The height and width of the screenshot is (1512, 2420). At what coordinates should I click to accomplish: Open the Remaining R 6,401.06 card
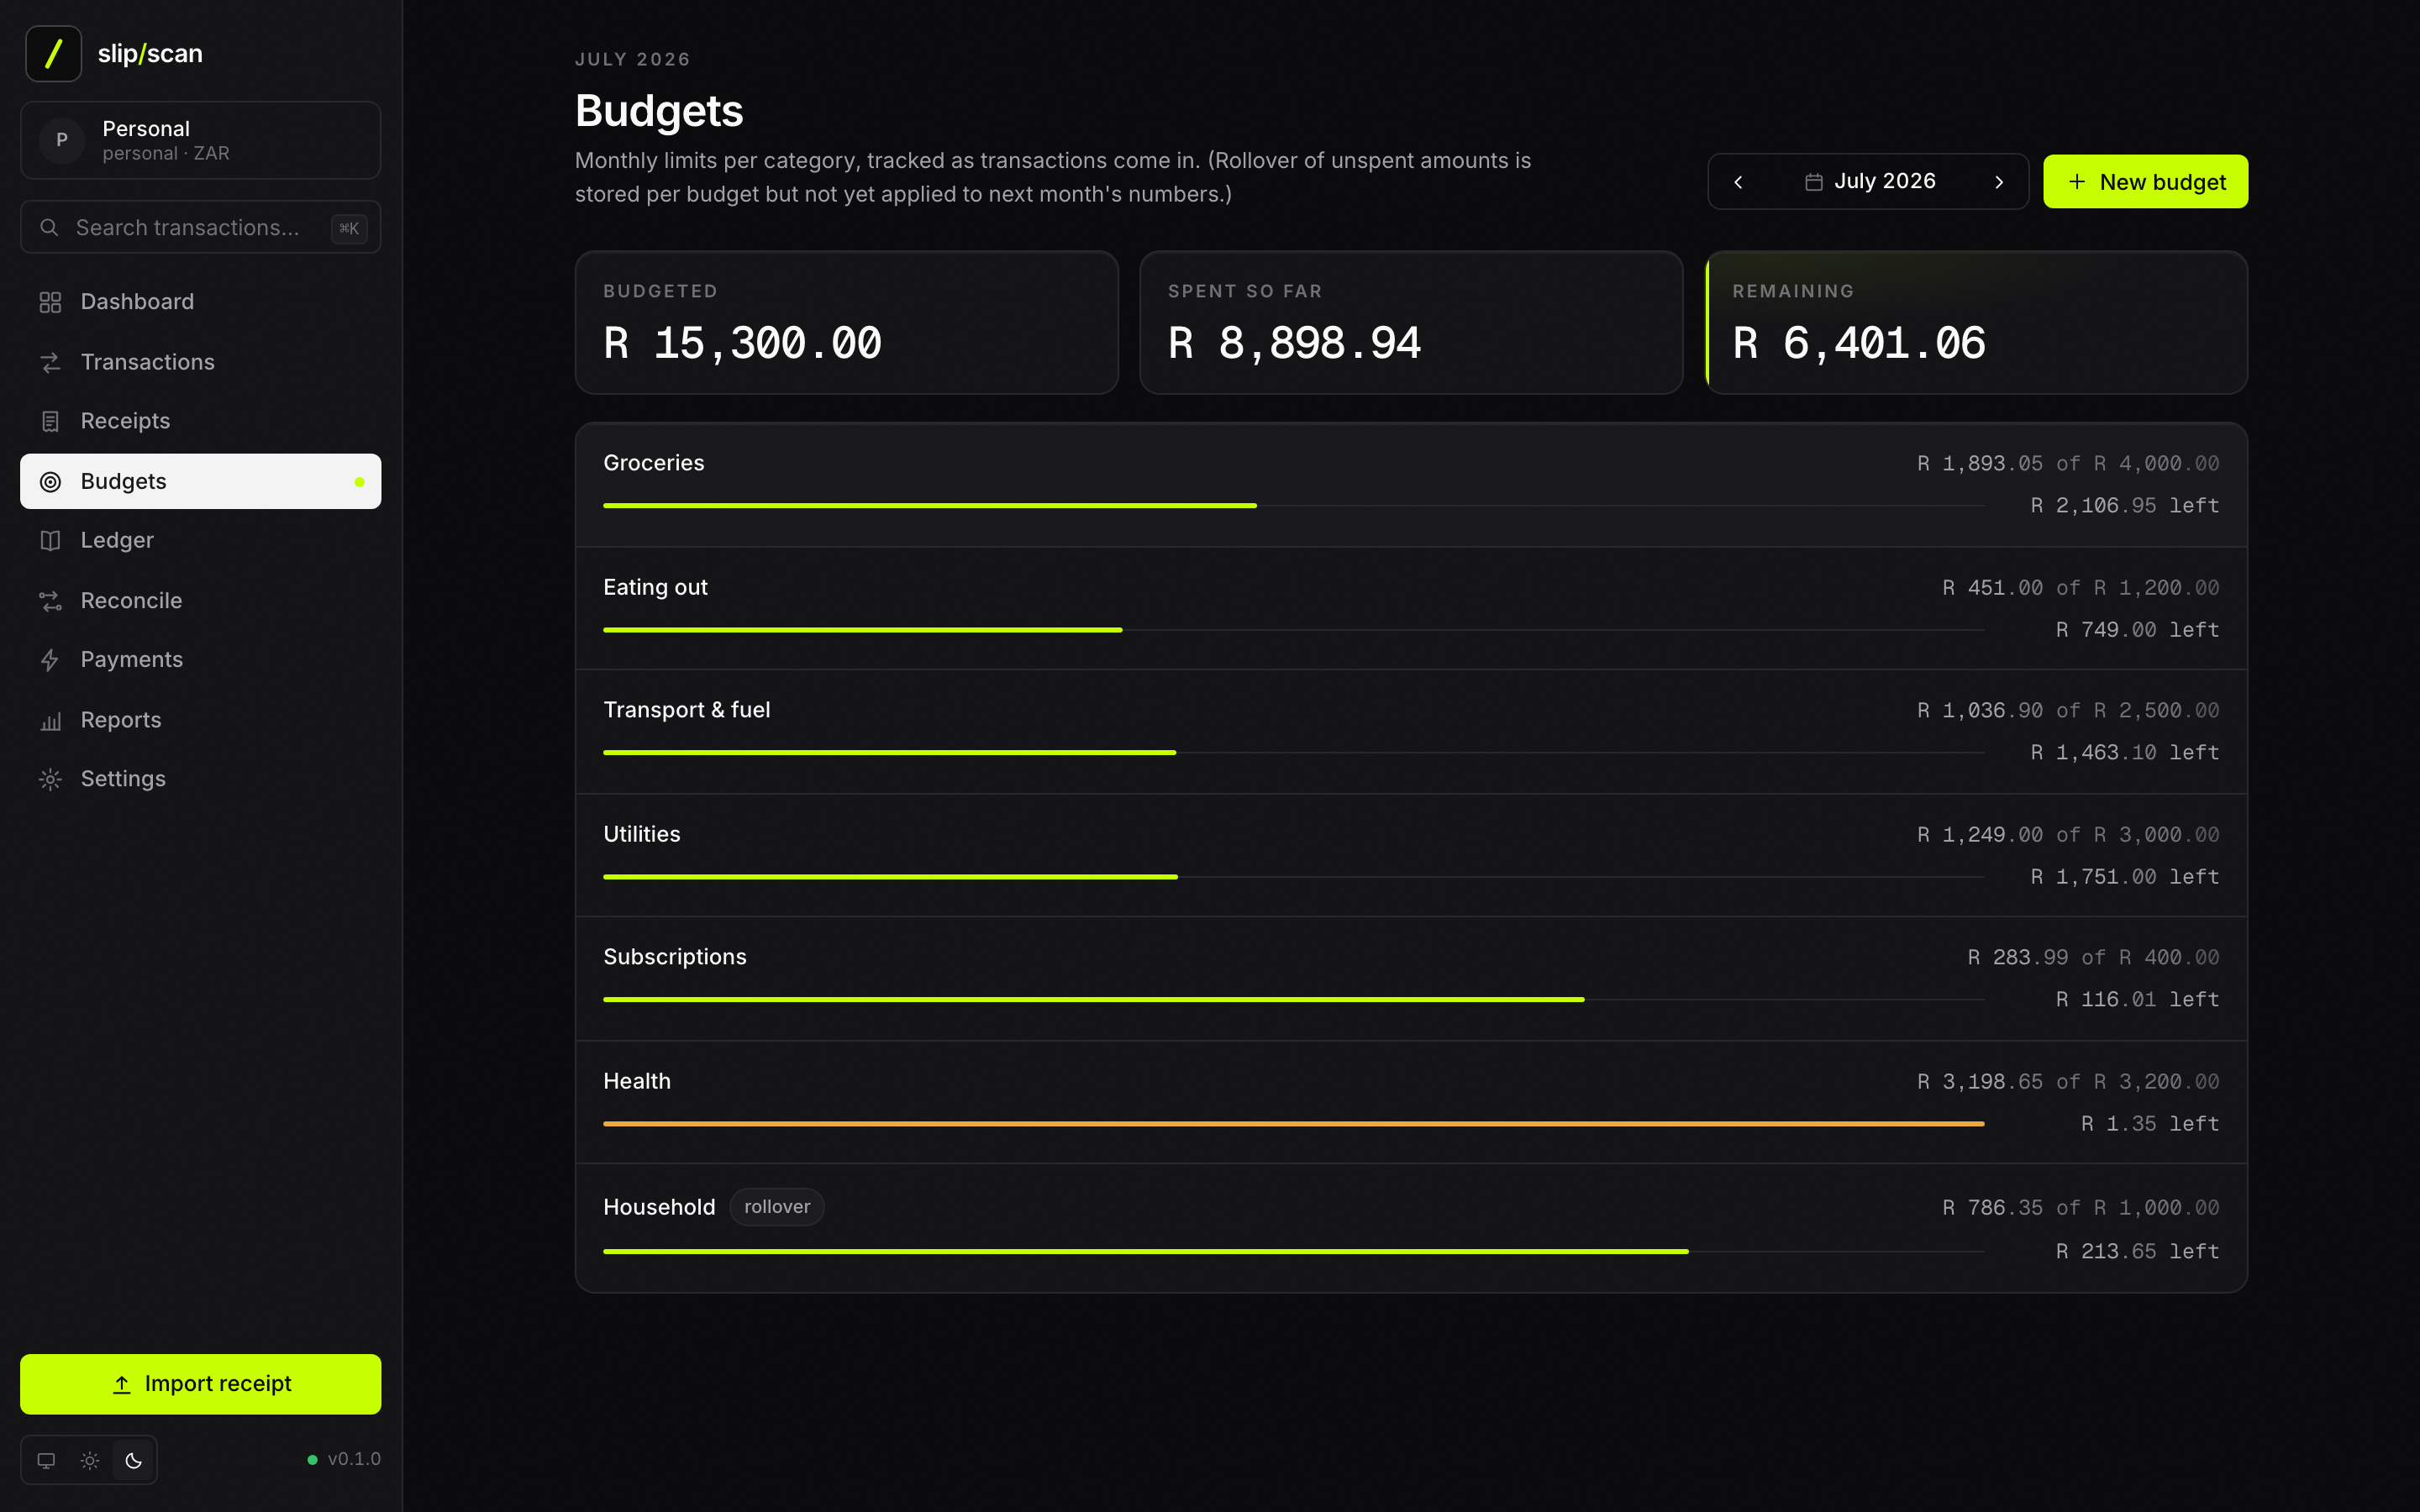[1976, 322]
